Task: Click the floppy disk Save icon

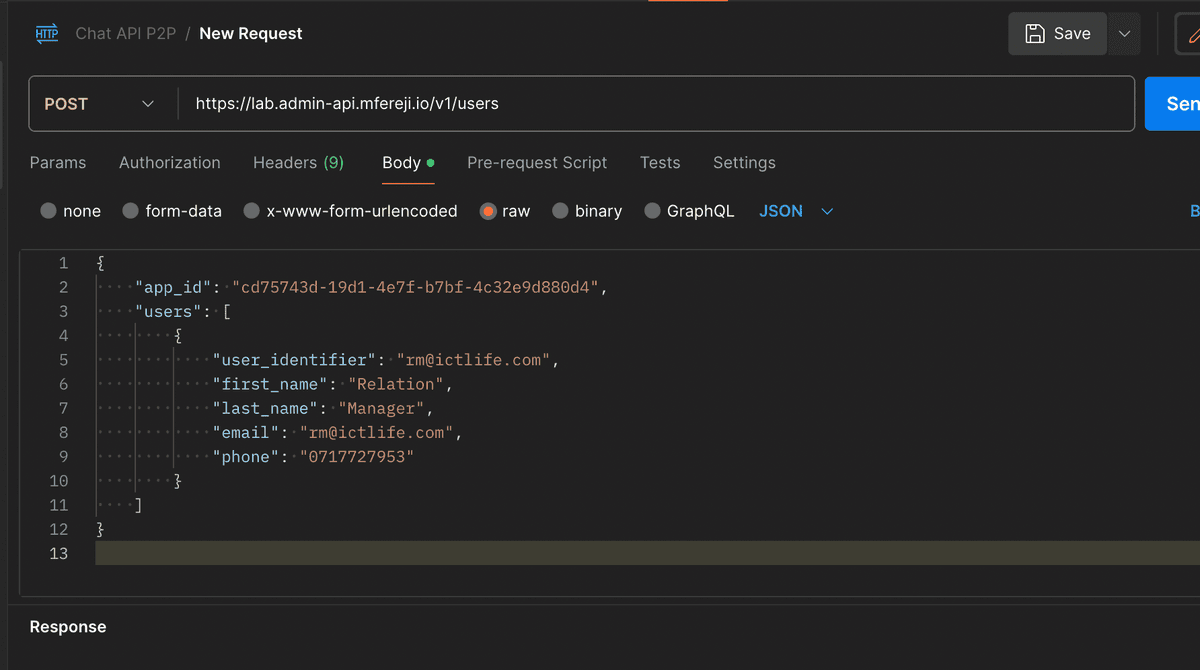Action: tap(1034, 33)
